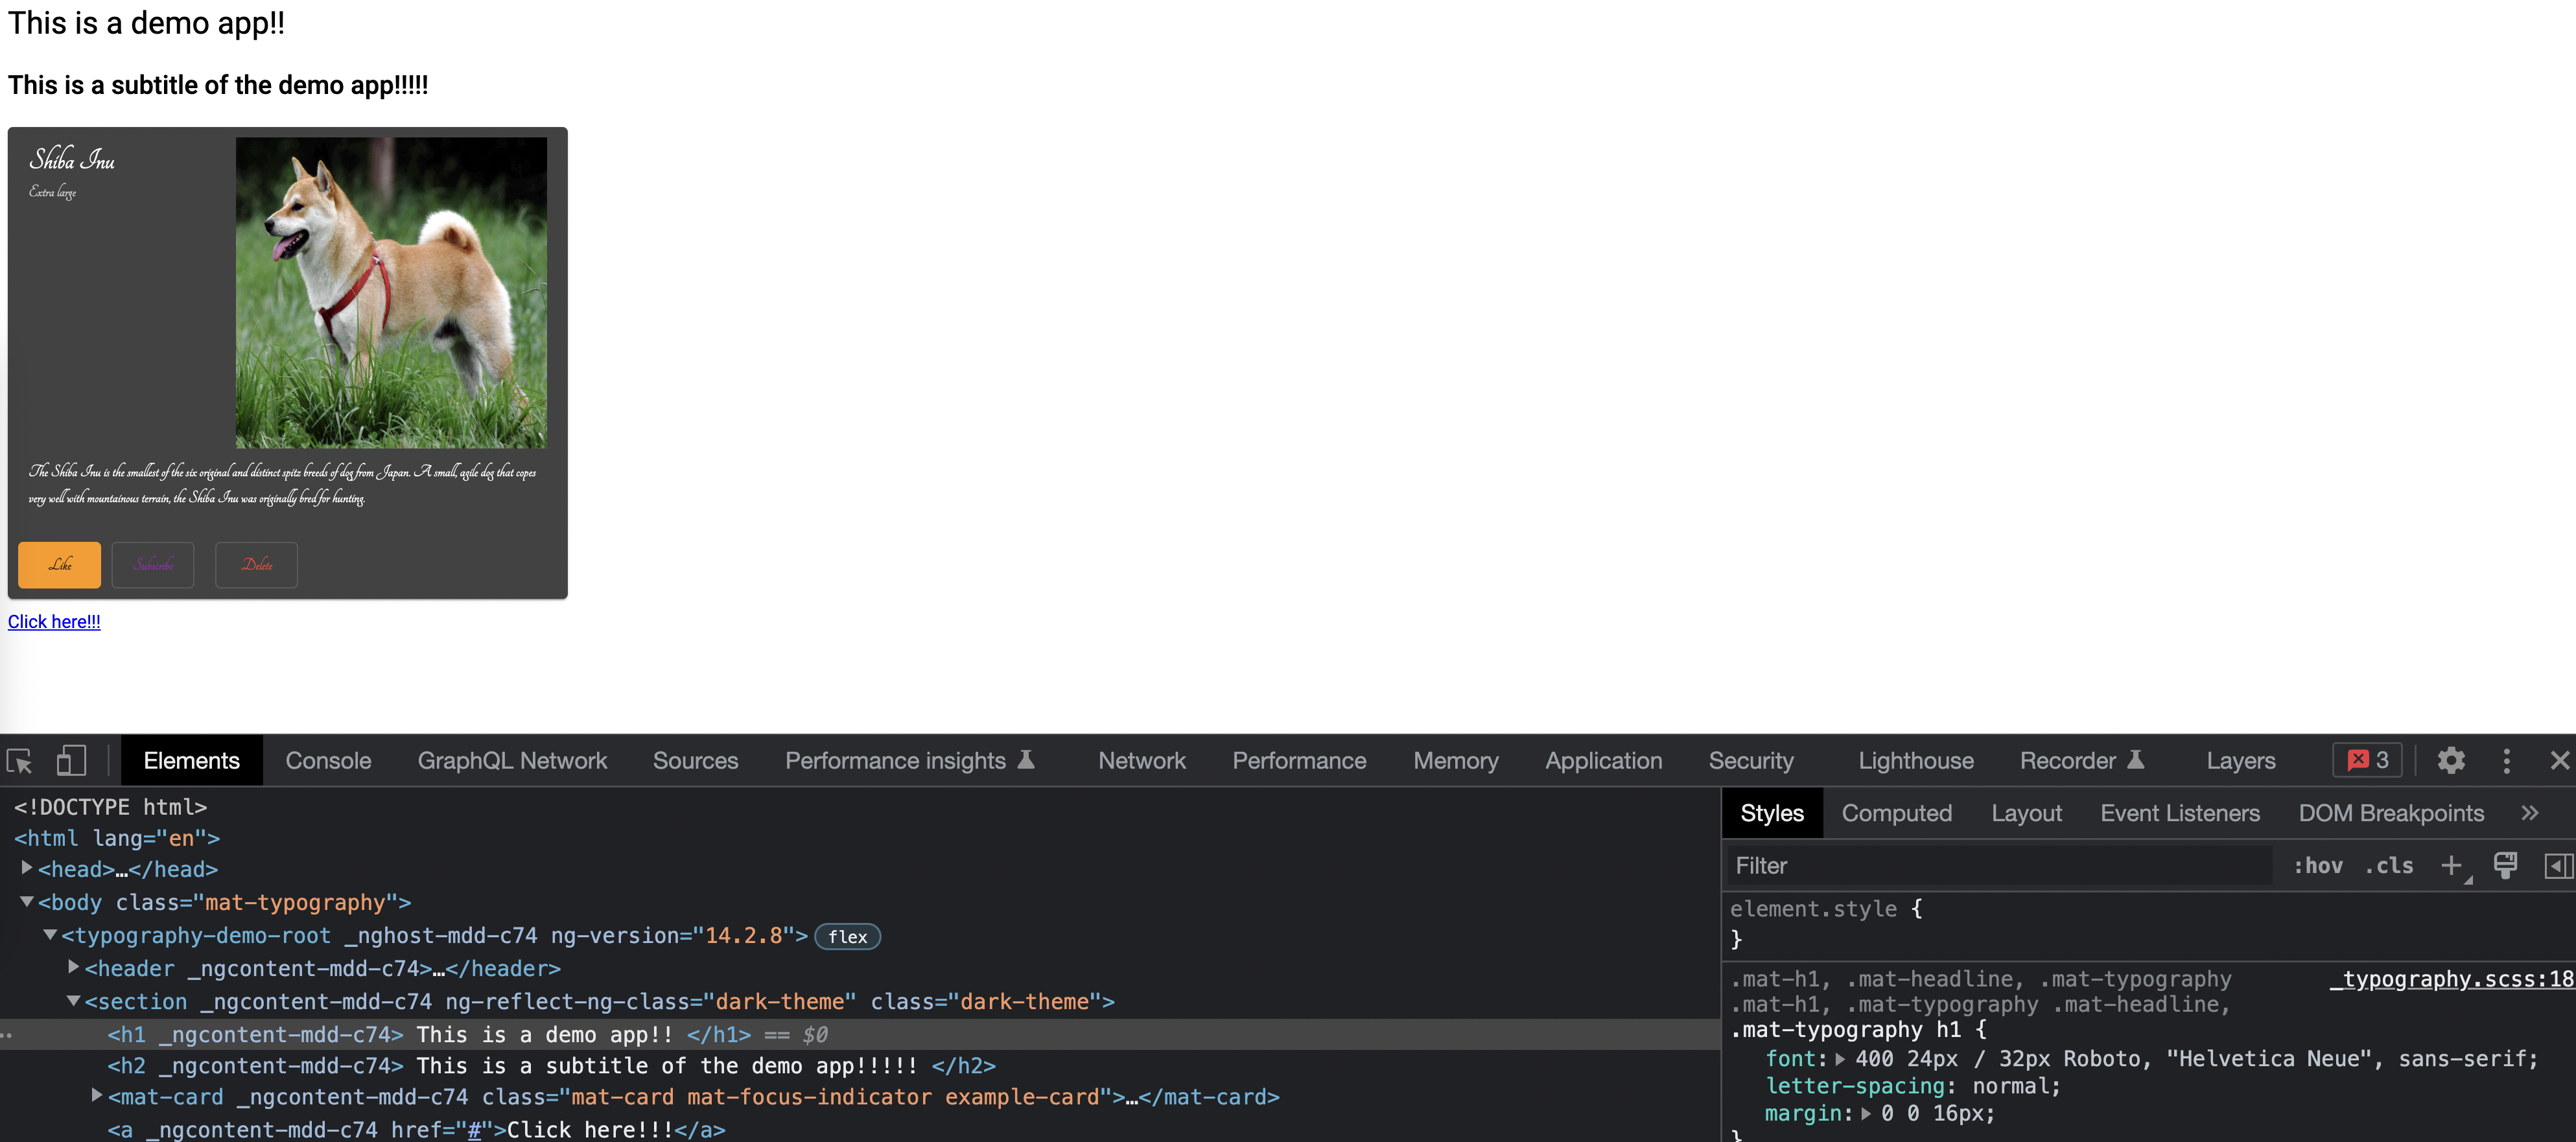Open the Performance insights tab
2576x1142 pixels.
(909, 761)
